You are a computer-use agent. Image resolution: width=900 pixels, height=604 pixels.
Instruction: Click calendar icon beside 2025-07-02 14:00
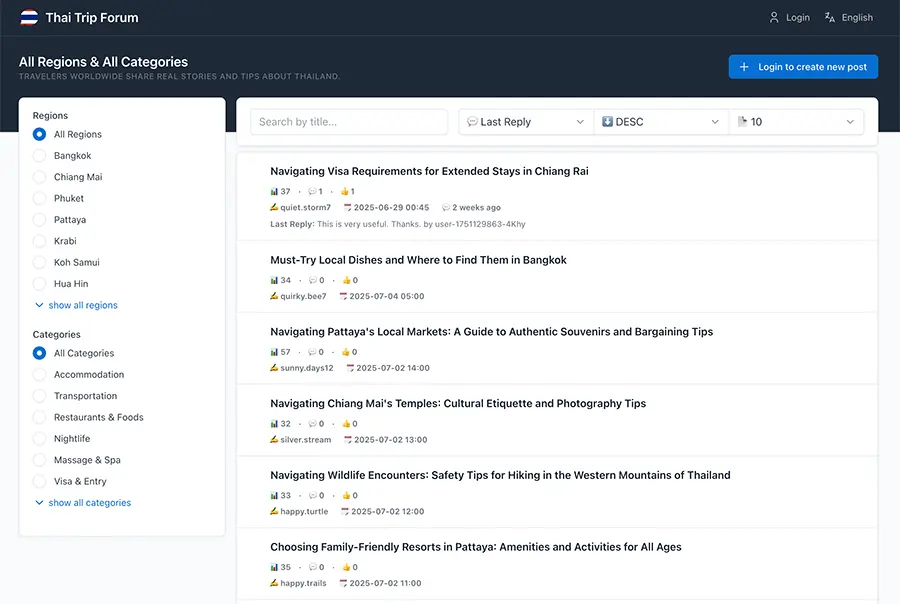point(350,368)
